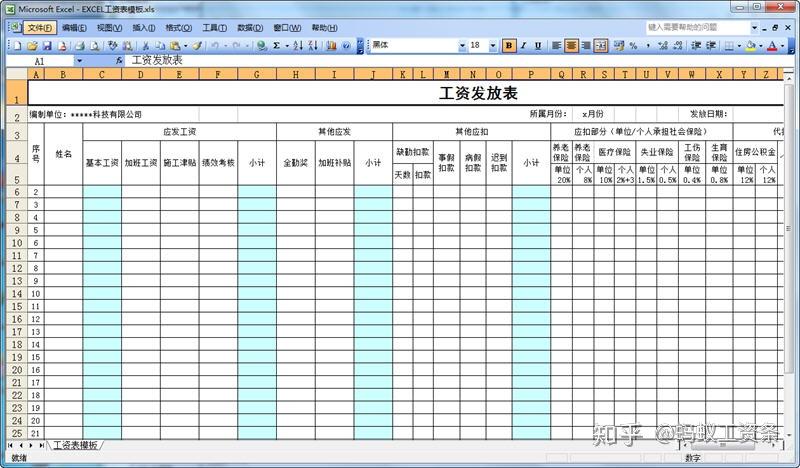
Task: Click the AutoSum sigma icon
Action: 277,46
